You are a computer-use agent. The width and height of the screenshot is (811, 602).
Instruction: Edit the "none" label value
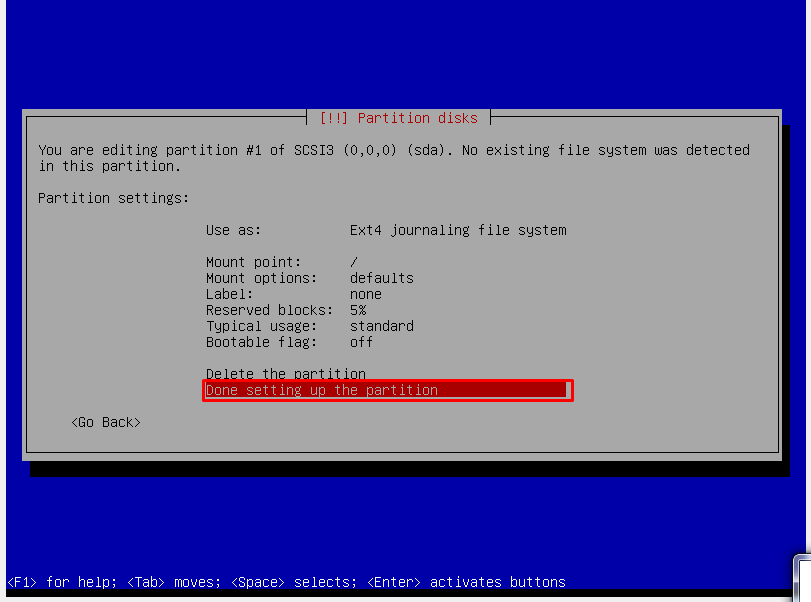365,294
